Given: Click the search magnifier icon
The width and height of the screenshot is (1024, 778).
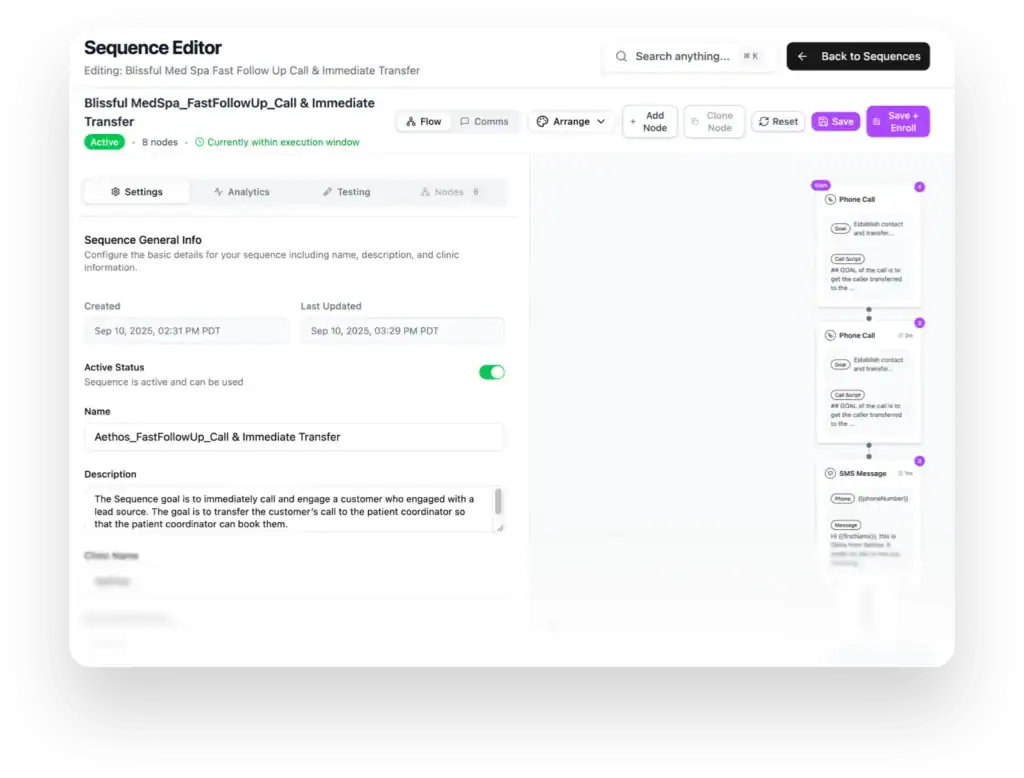Looking at the screenshot, I should click(x=621, y=56).
